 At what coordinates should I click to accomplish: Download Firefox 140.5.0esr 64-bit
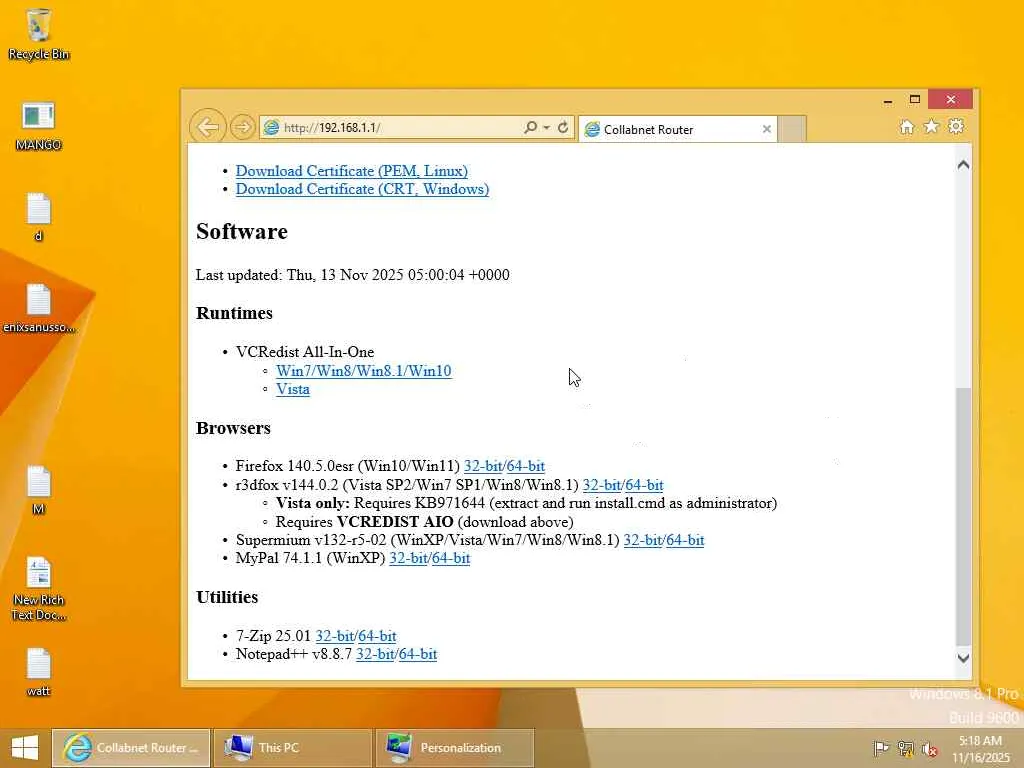click(x=525, y=466)
